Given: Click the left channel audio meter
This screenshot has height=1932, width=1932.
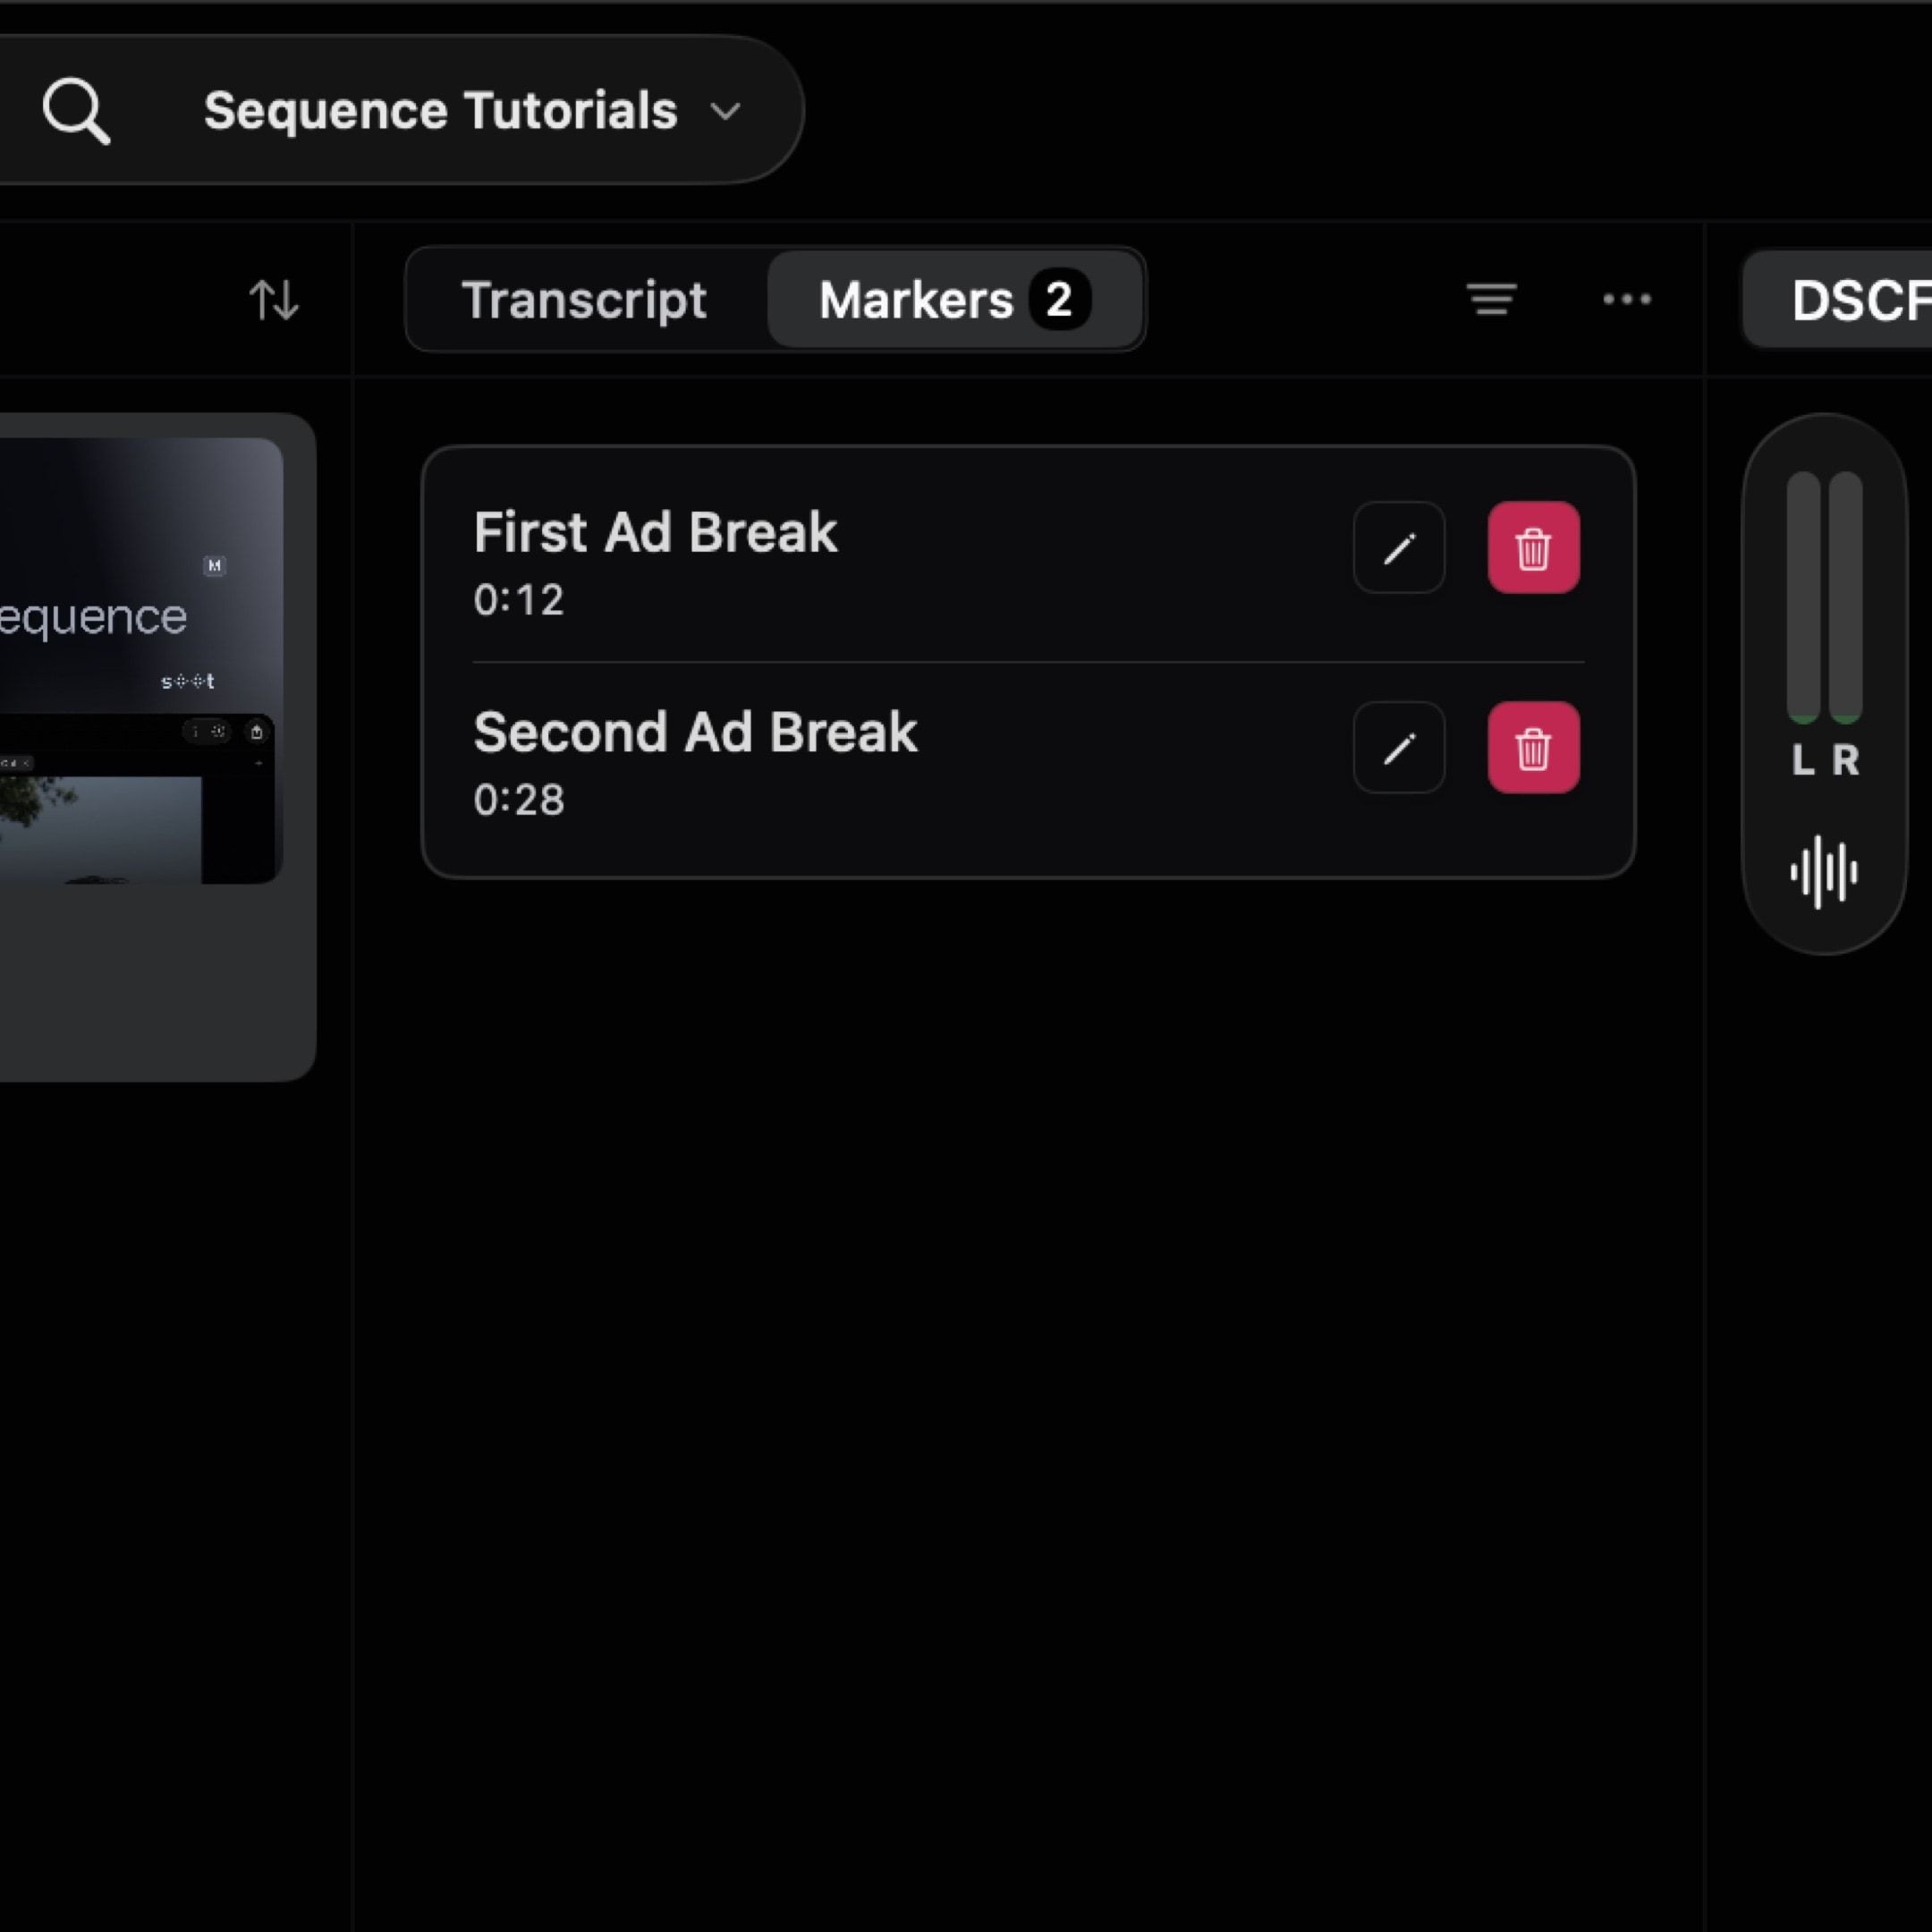Looking at the screenshot, I should 1803,597.
